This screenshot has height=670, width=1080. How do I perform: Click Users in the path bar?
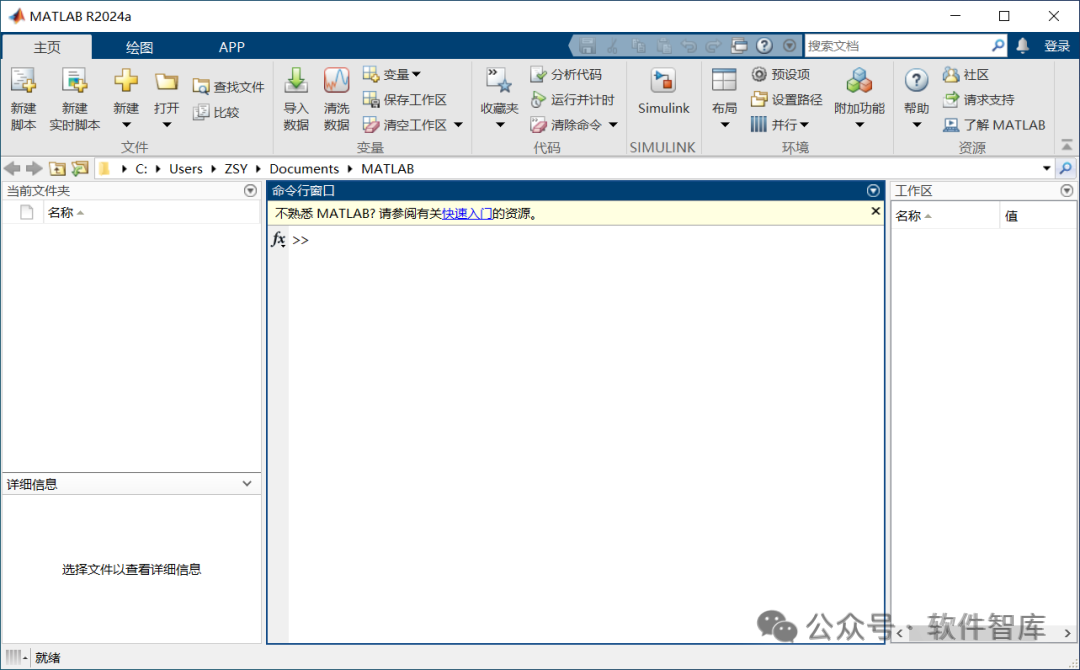click(x=186, y=169)
